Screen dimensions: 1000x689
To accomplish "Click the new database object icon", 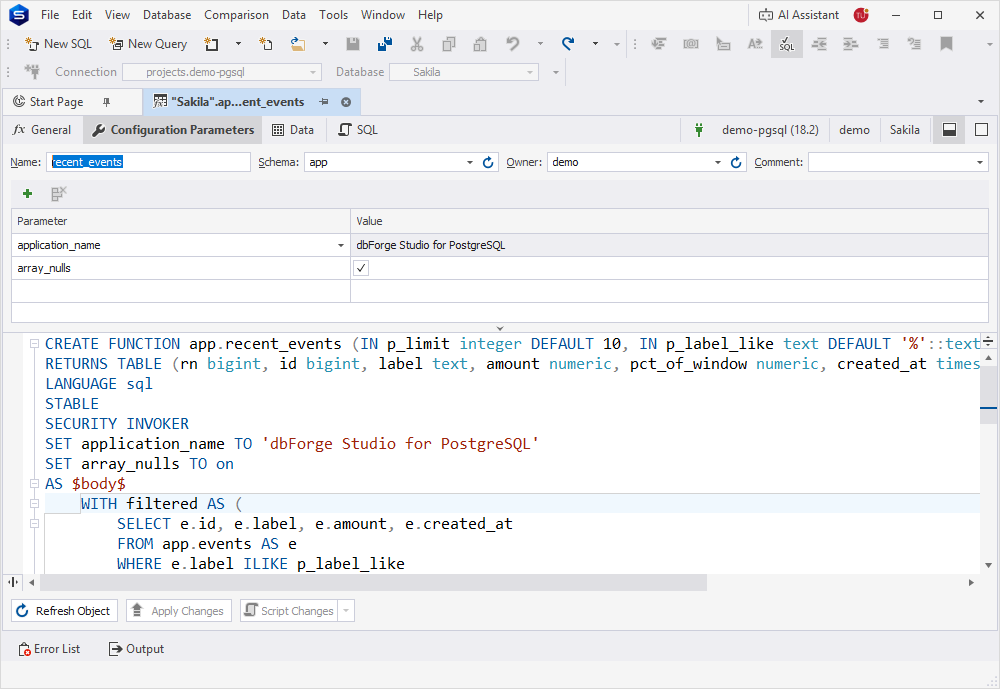I will (211, 44).
